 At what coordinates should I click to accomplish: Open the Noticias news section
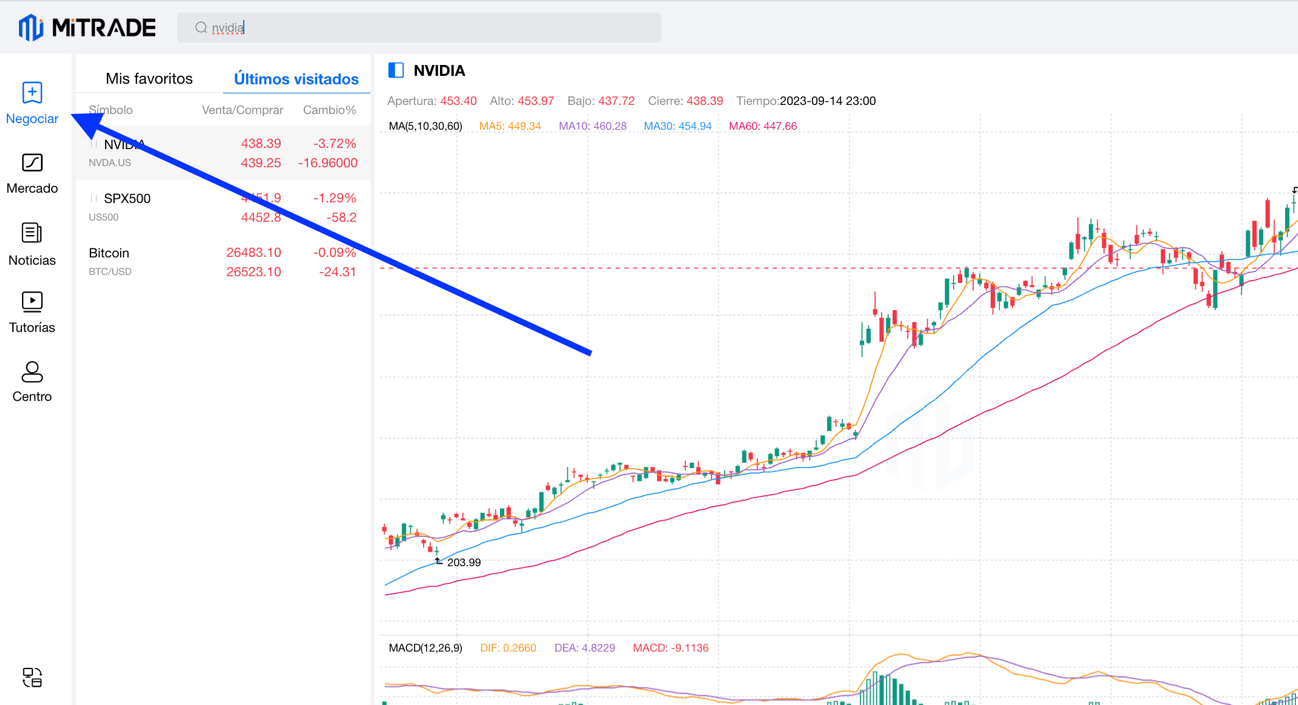pos(32,244)
